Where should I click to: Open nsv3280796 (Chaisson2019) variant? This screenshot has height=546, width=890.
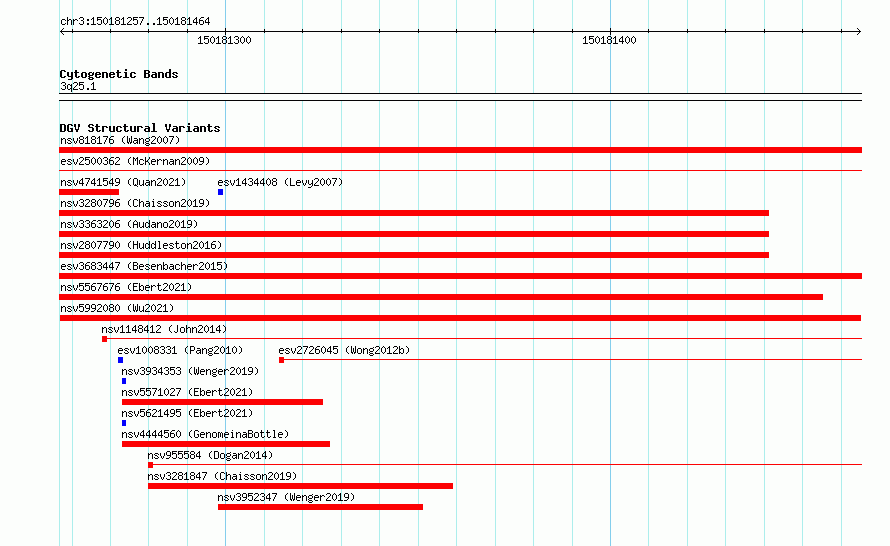(x=135, y=203)
